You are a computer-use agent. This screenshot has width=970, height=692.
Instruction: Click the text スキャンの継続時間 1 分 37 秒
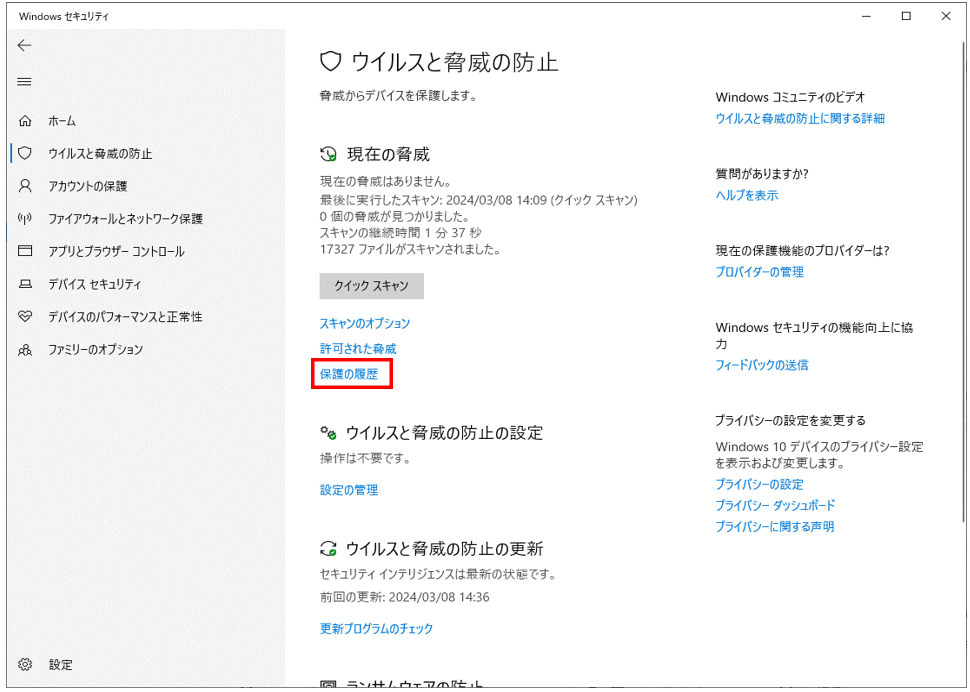click(401, 233)
